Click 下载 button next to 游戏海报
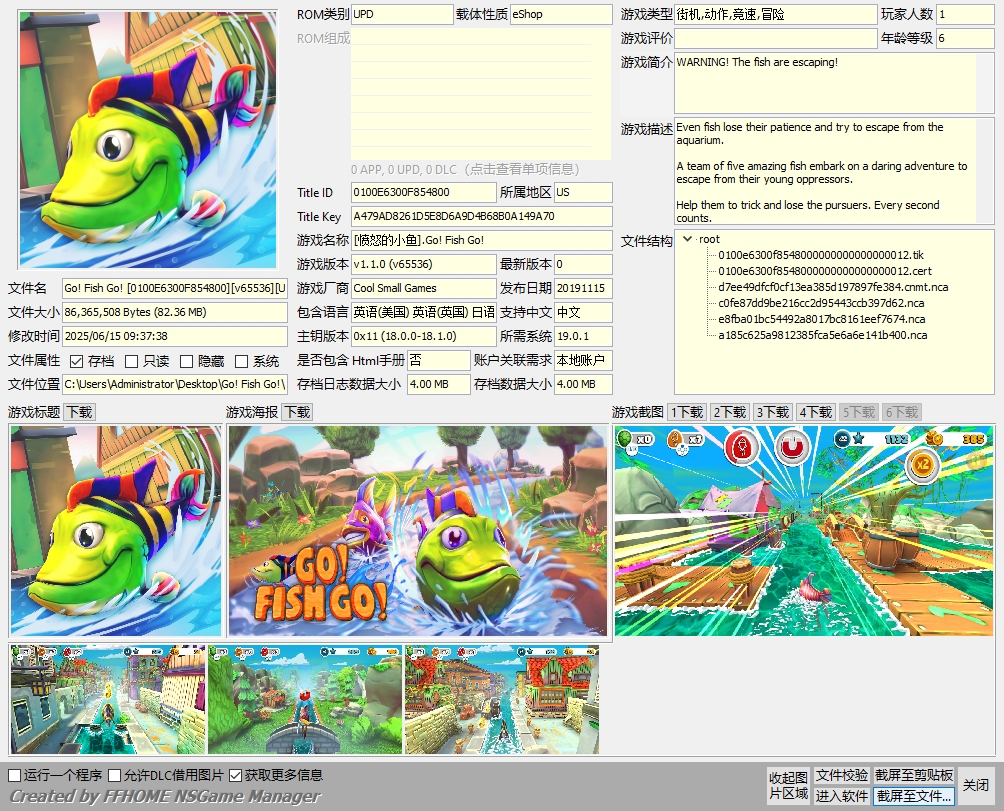Viewport: 1004px width, 811px height. [297, 412]
